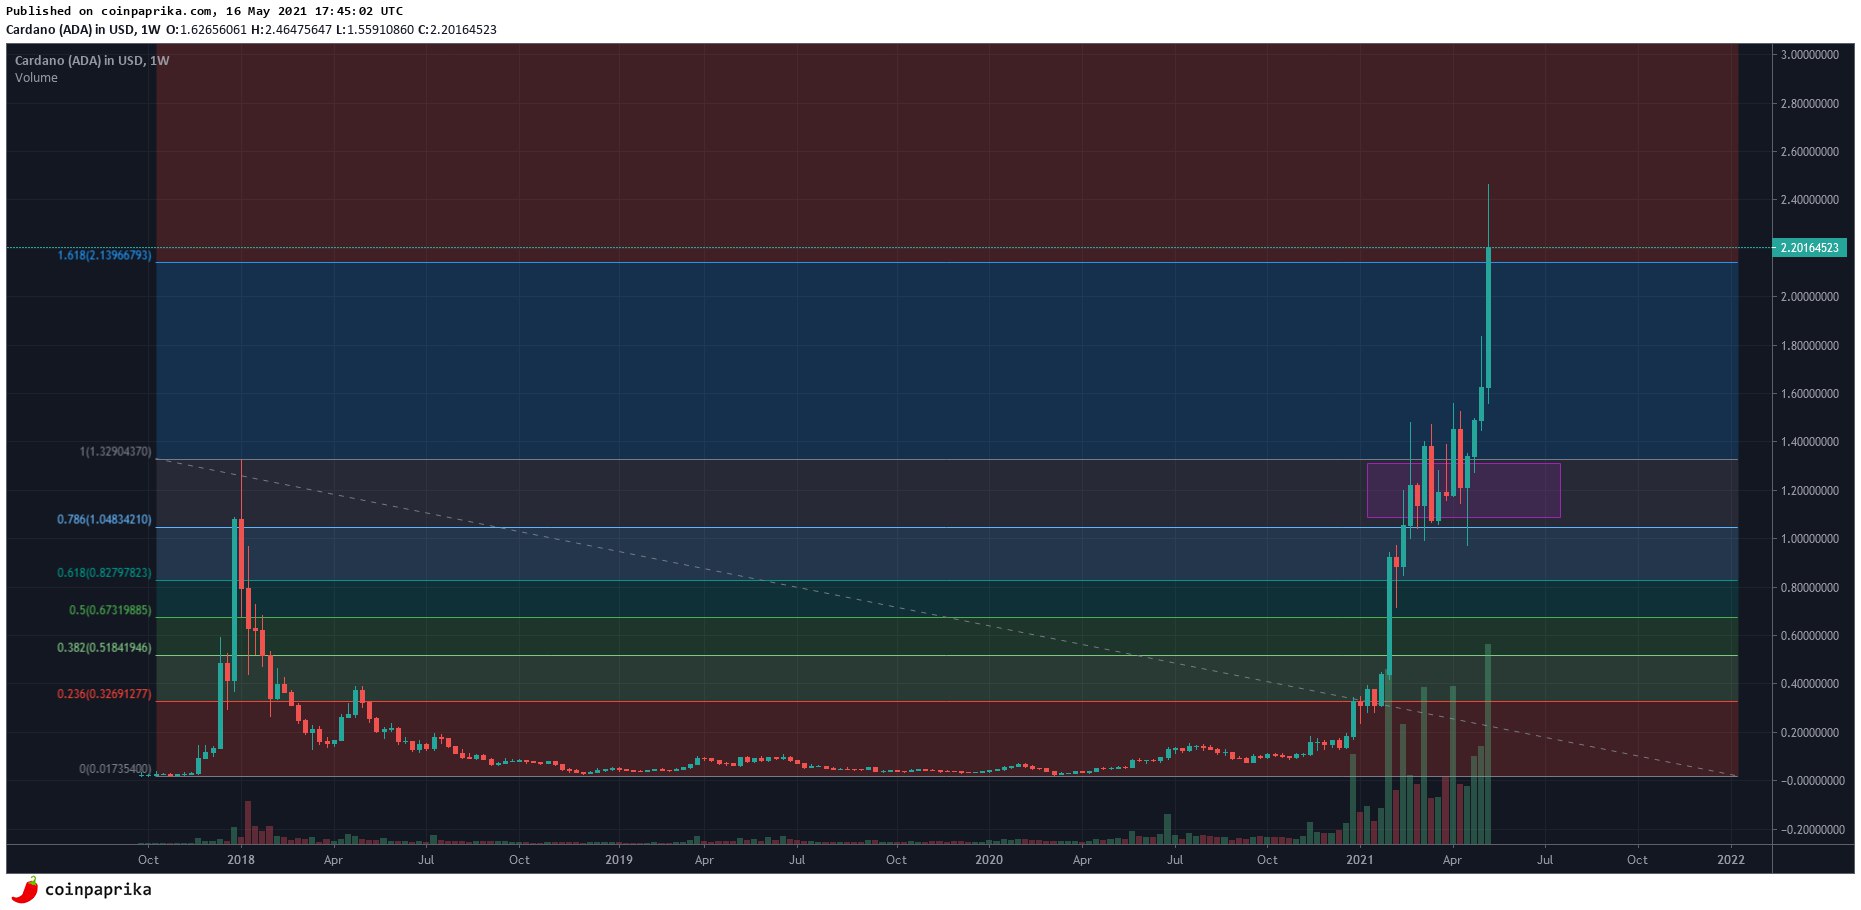This screenshot has width=1861, height=910.
Task: Click the 2022 time axis label
Action: pyautogui.click(x=1731, y=860)
